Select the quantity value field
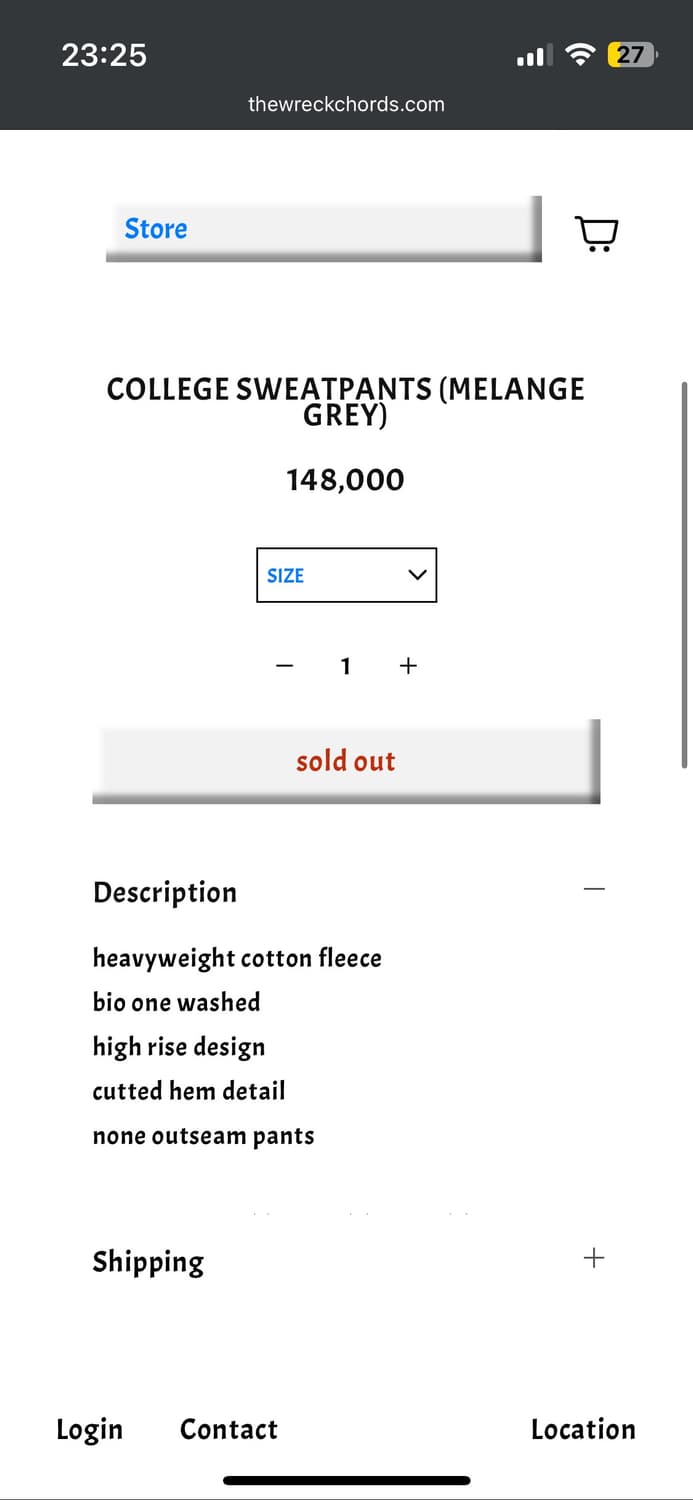693x1500 pixels. point(346,666)
